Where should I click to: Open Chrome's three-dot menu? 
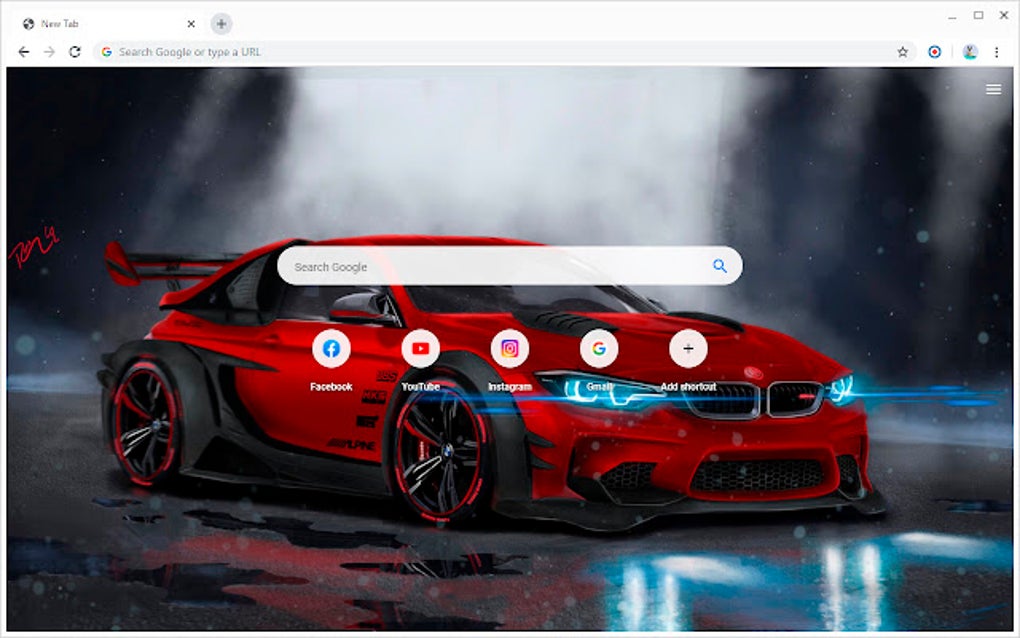[996, 52]
